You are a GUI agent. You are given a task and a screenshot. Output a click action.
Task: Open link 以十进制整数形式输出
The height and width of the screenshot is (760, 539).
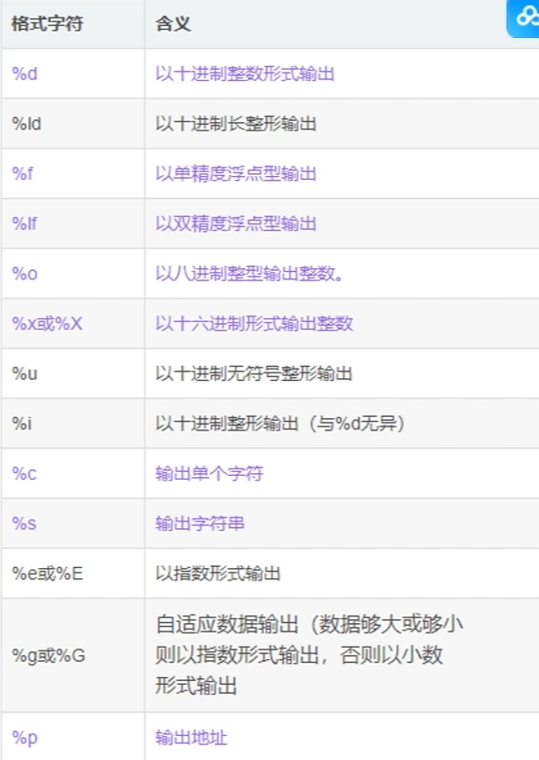tap(245, 74)
